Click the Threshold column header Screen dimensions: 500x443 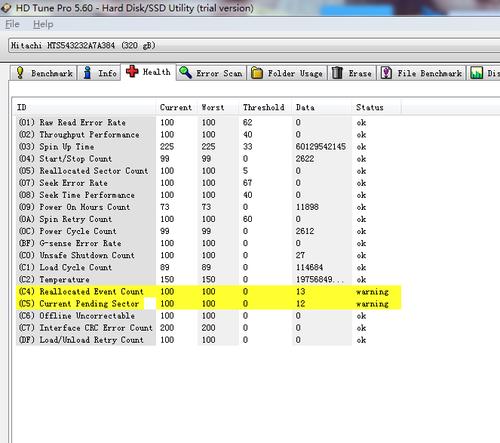tap(265, 107)
